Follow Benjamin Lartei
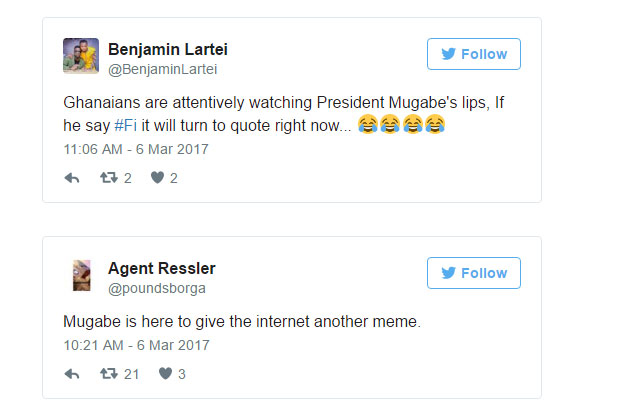This screenshot has height=414, width=636. pyautogui.click(x=474, y=54)
